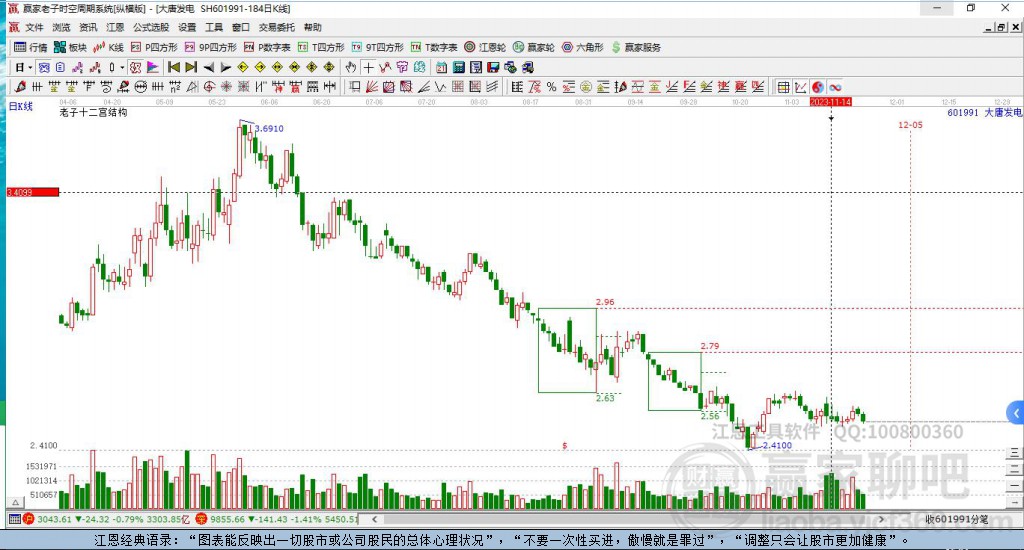Click the circle target cycle icon

(x=210, y=87)
